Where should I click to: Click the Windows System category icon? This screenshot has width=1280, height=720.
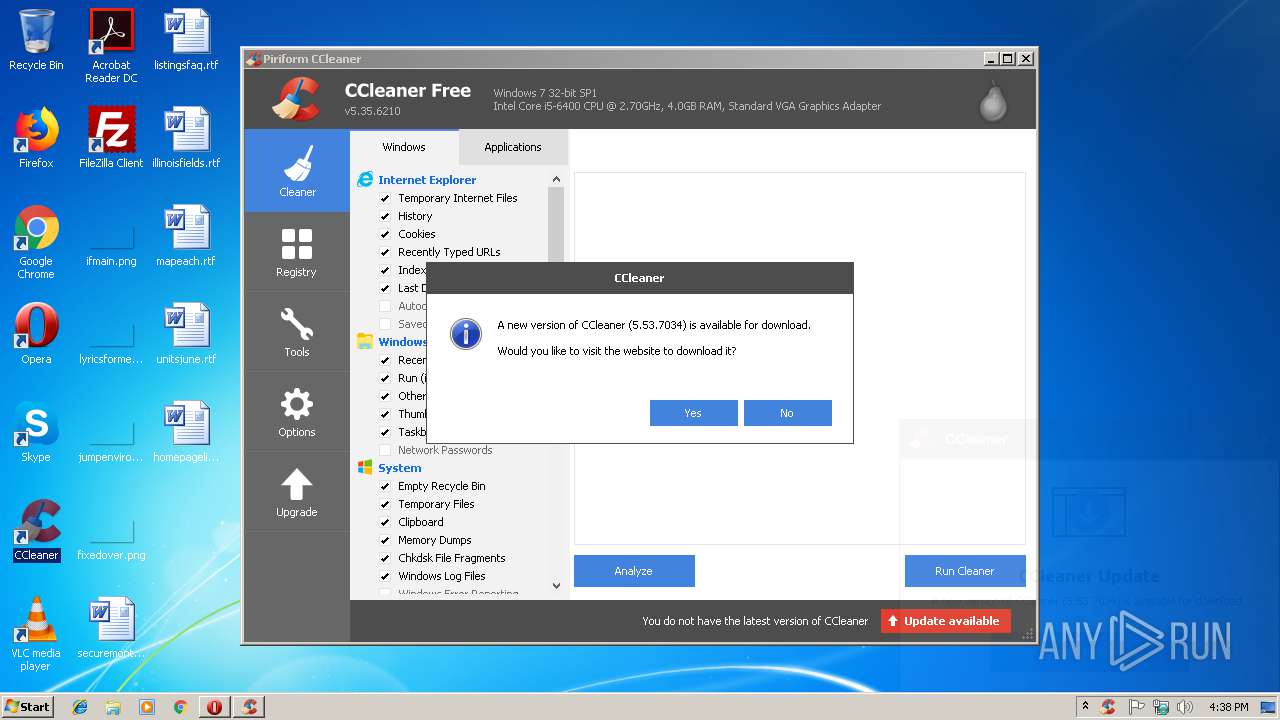pos(365,468)
